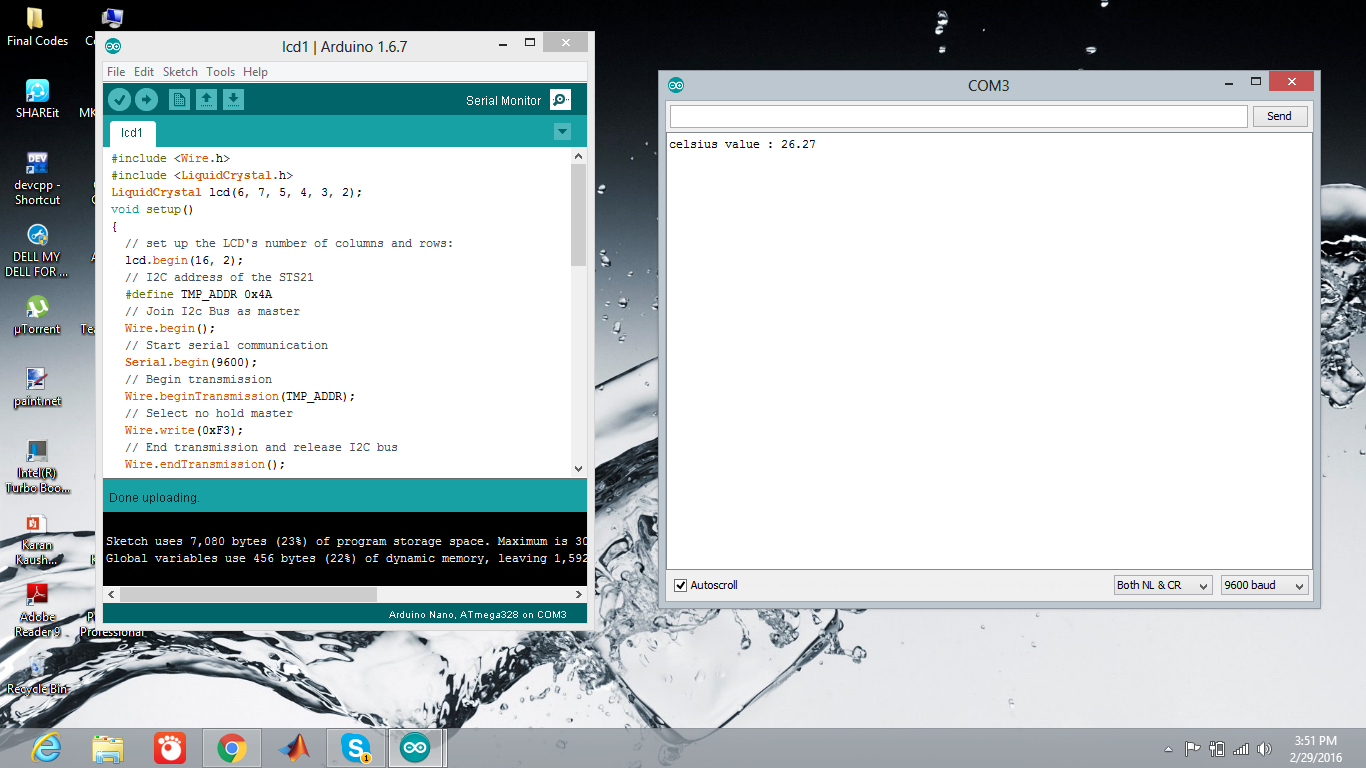Image resolution: width=1366 pixels, height=768 pixels.
Task: Click the 'Serial.begin(9600);' code line
Action: point(191,362)
